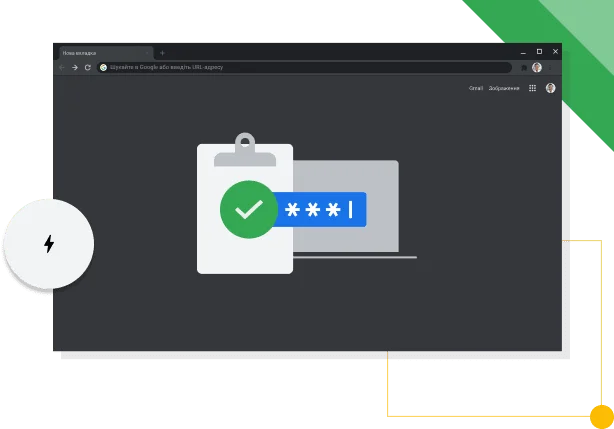Click the lightning bolt circle
This screenshot has width=614, height=429.
(49, 243)
